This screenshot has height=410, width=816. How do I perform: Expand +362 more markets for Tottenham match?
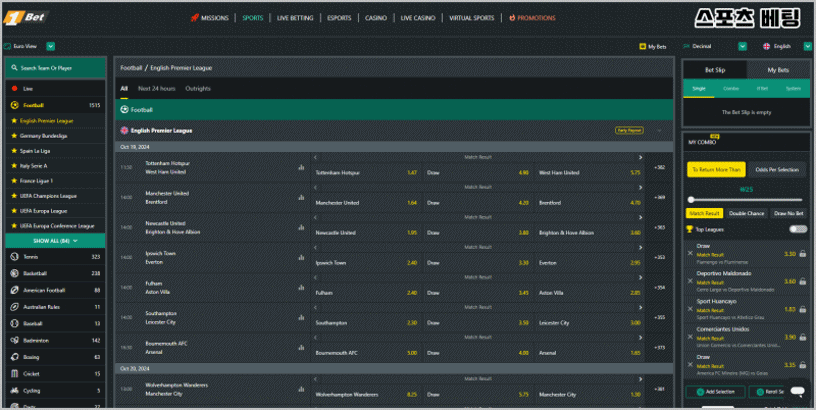coord(659,168)
